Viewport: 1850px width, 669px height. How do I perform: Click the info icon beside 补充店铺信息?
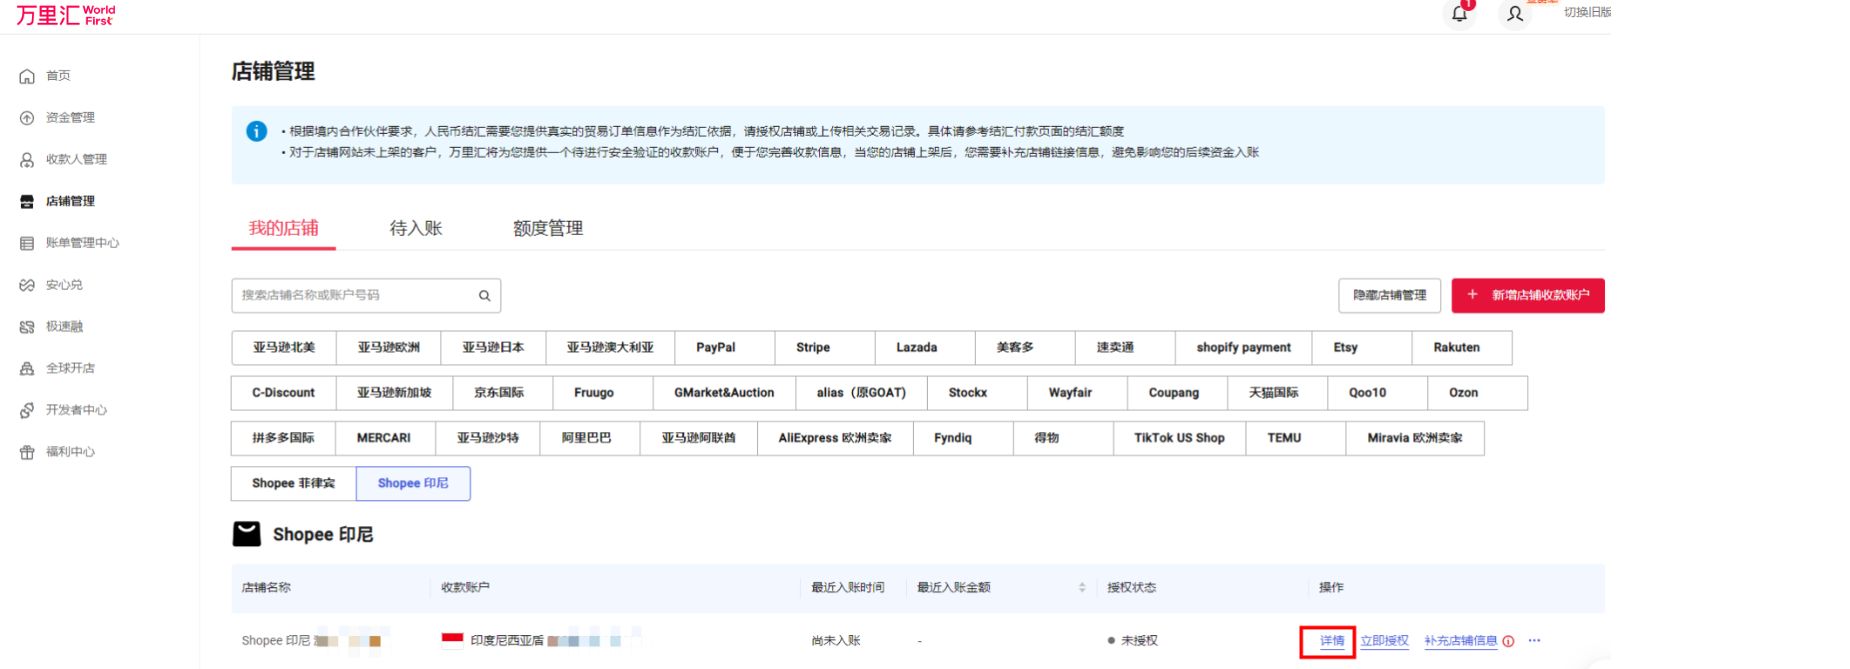pos(1508,641)
